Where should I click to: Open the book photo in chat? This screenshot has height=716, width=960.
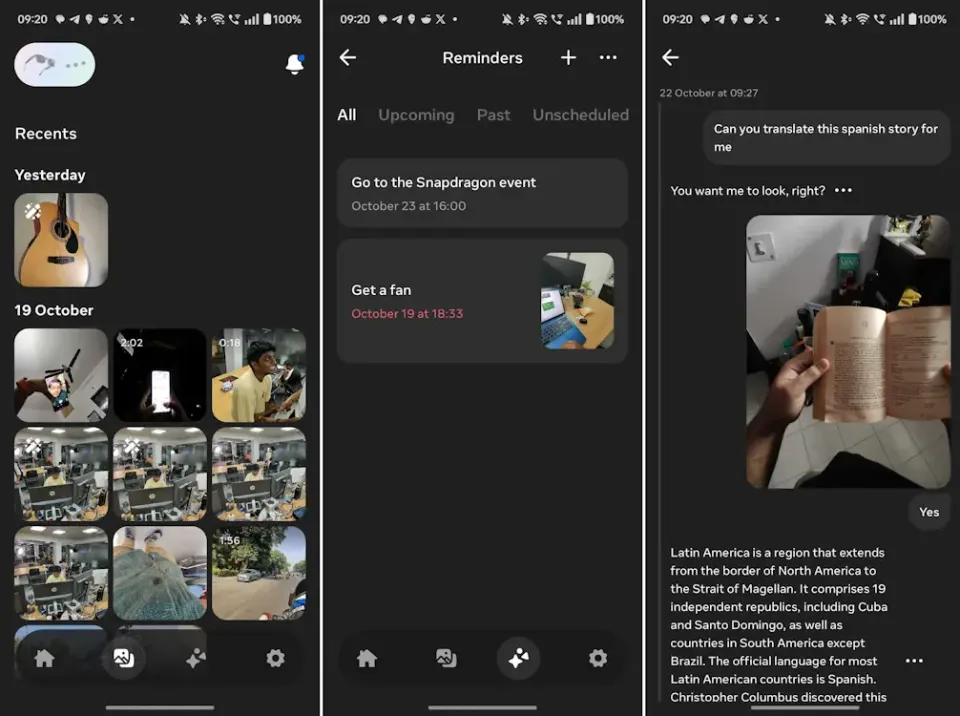tap(848, 351)
